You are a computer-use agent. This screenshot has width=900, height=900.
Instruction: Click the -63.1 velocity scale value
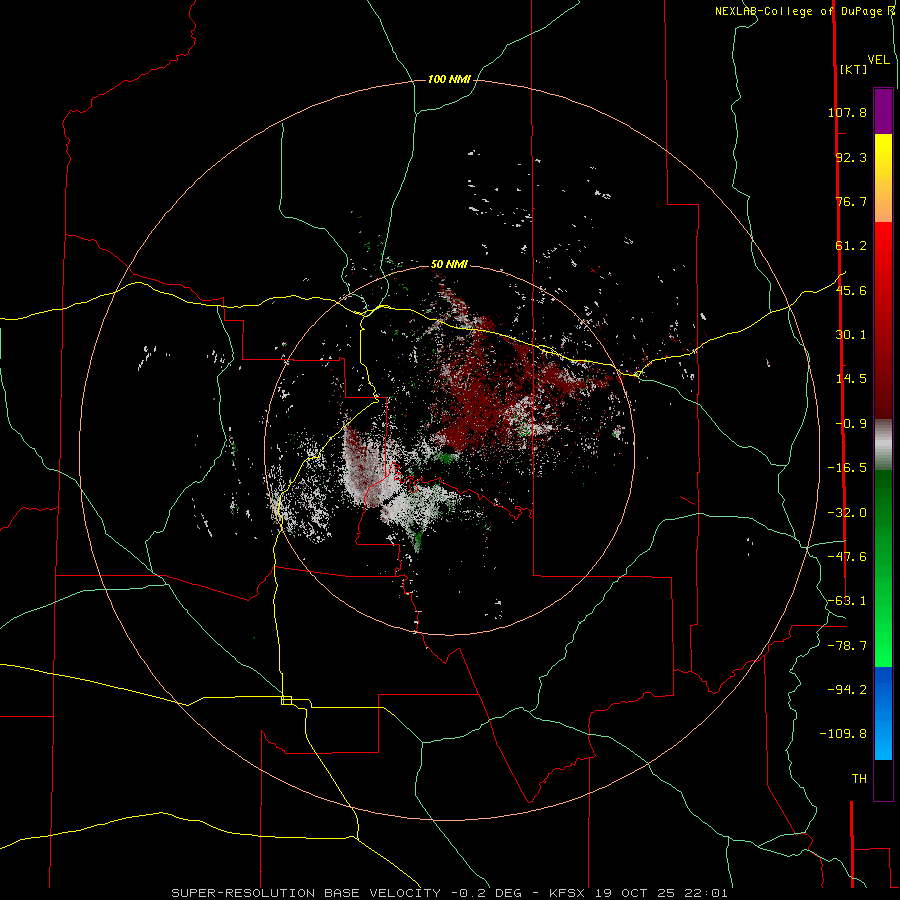point(847,601)
